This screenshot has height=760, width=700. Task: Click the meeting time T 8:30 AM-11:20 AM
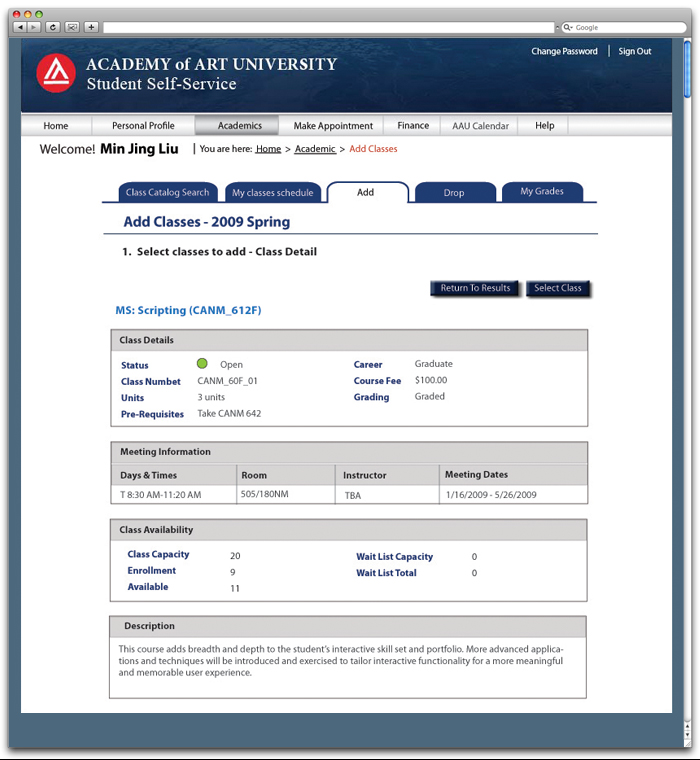coord(160,495)
